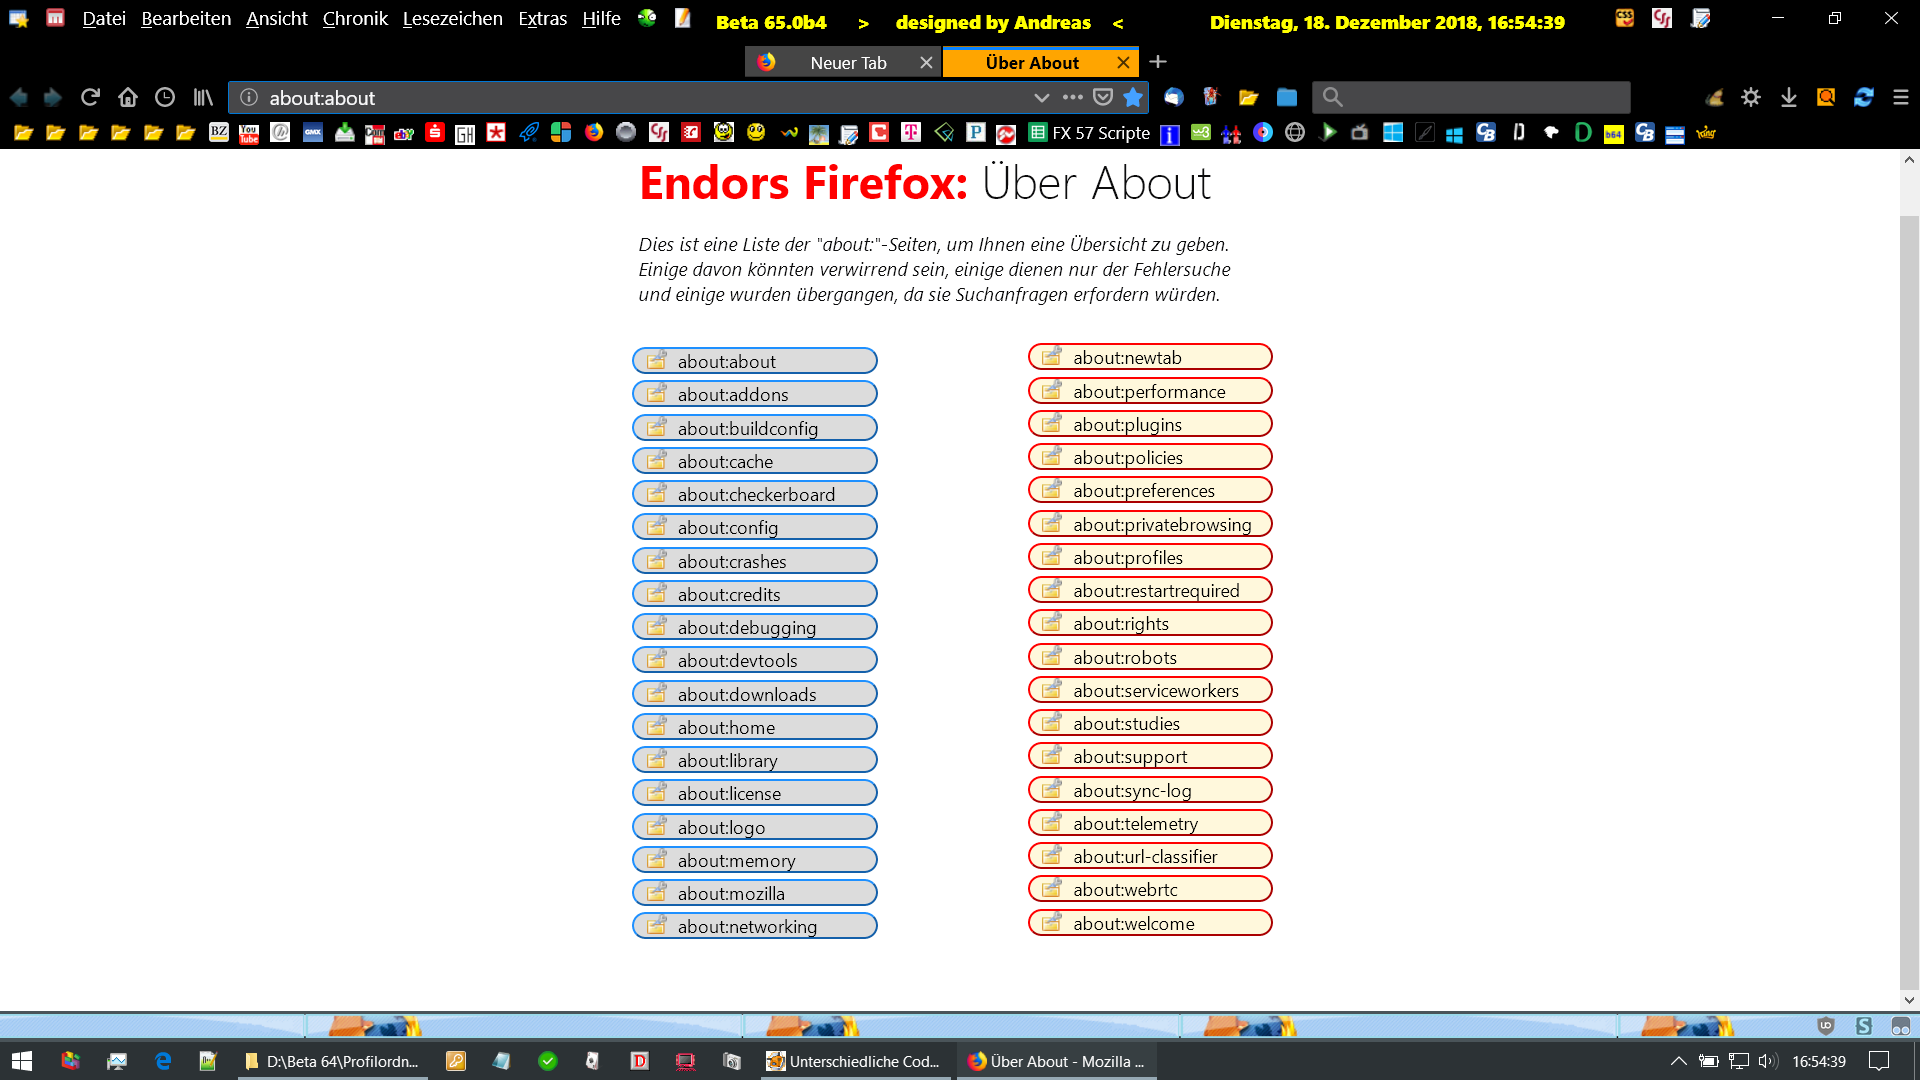Open the Lesezeichen menu
The height and width of the screenshot is (1080, 1920).
click(x=452, y=19)
